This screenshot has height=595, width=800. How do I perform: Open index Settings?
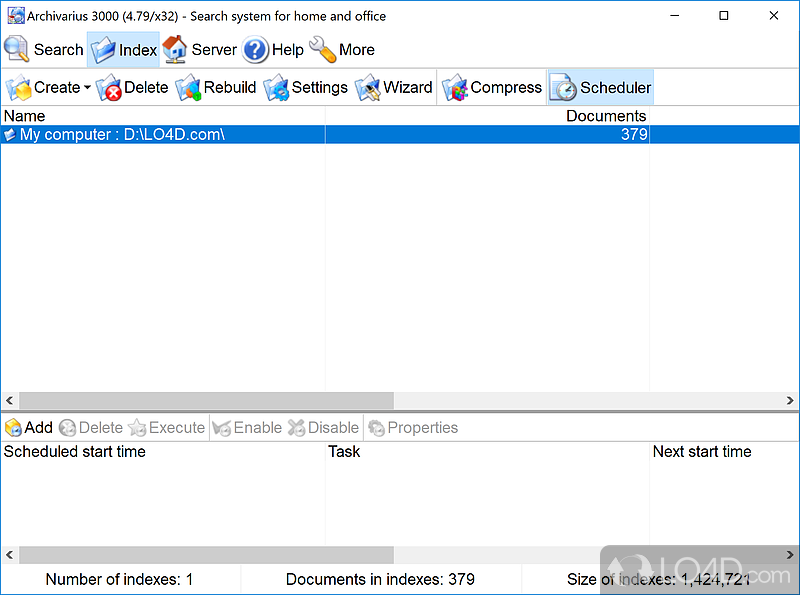(x=306, y=88)
